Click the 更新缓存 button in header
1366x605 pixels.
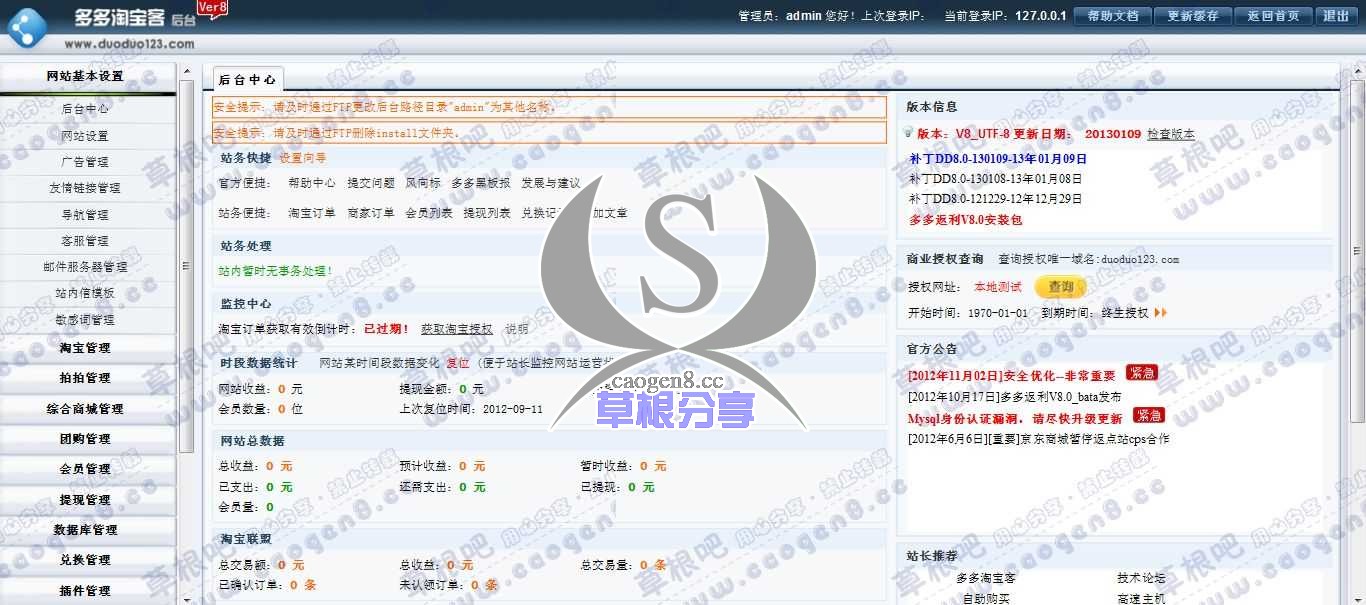[x=1191, y=16]
